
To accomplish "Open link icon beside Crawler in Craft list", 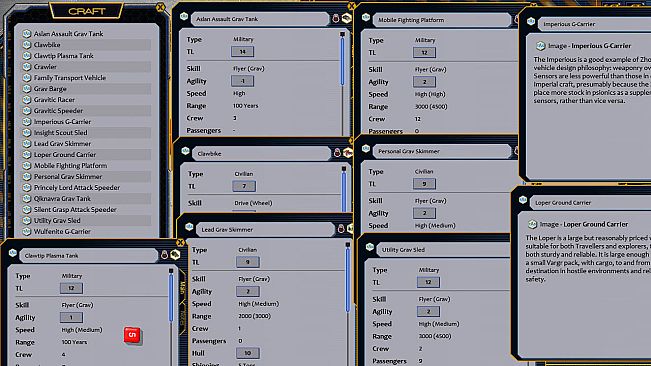I will coord(27,67).
